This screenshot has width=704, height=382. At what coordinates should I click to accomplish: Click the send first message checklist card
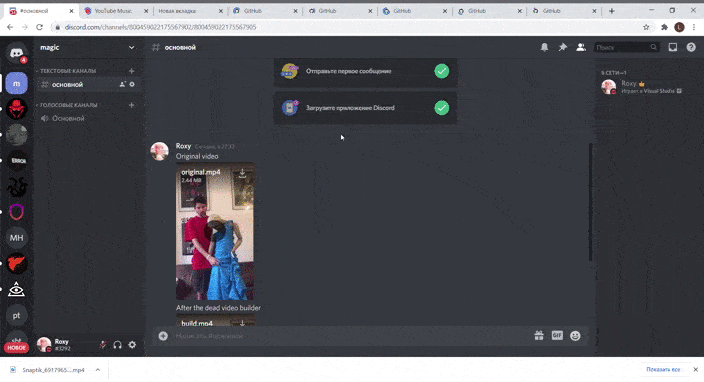[365, 71]
